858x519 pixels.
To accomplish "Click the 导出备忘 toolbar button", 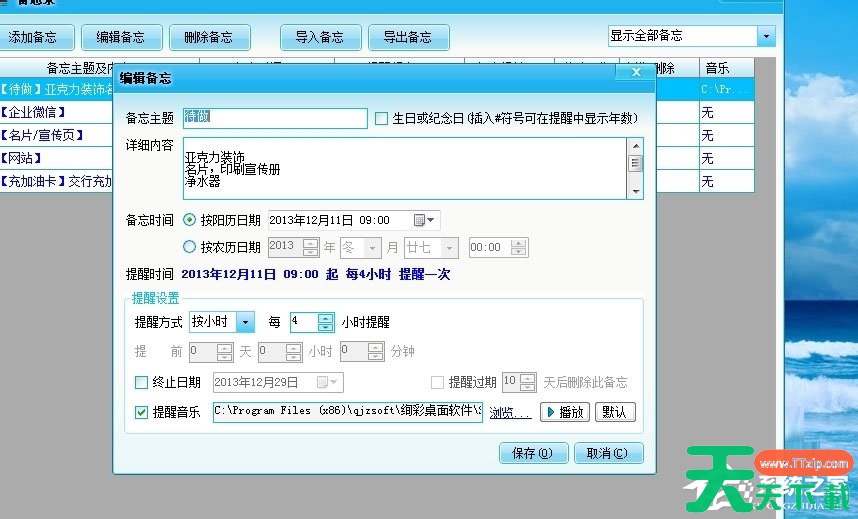I will point(408,38).
